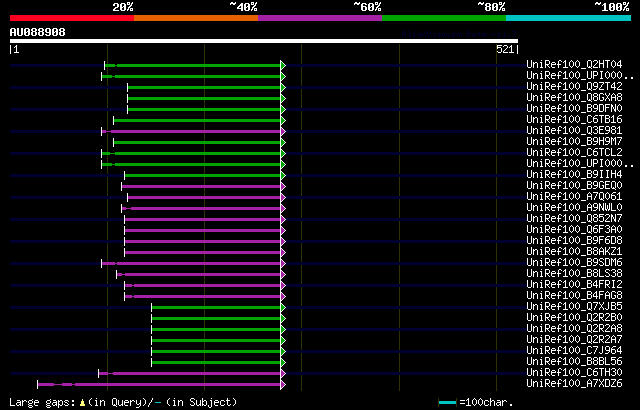
Task: Select the UniRef100_B9H9M7 label
Action: point(574,142)
